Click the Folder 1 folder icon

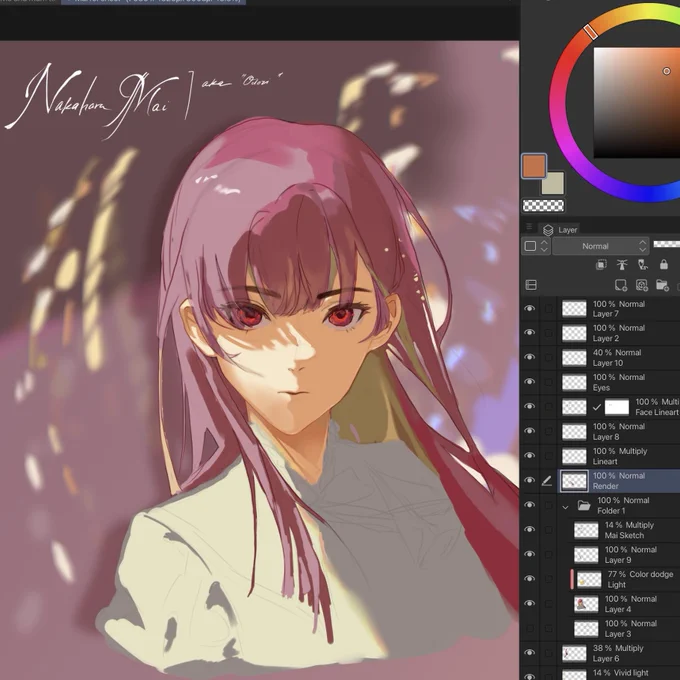tap(584, 506)
